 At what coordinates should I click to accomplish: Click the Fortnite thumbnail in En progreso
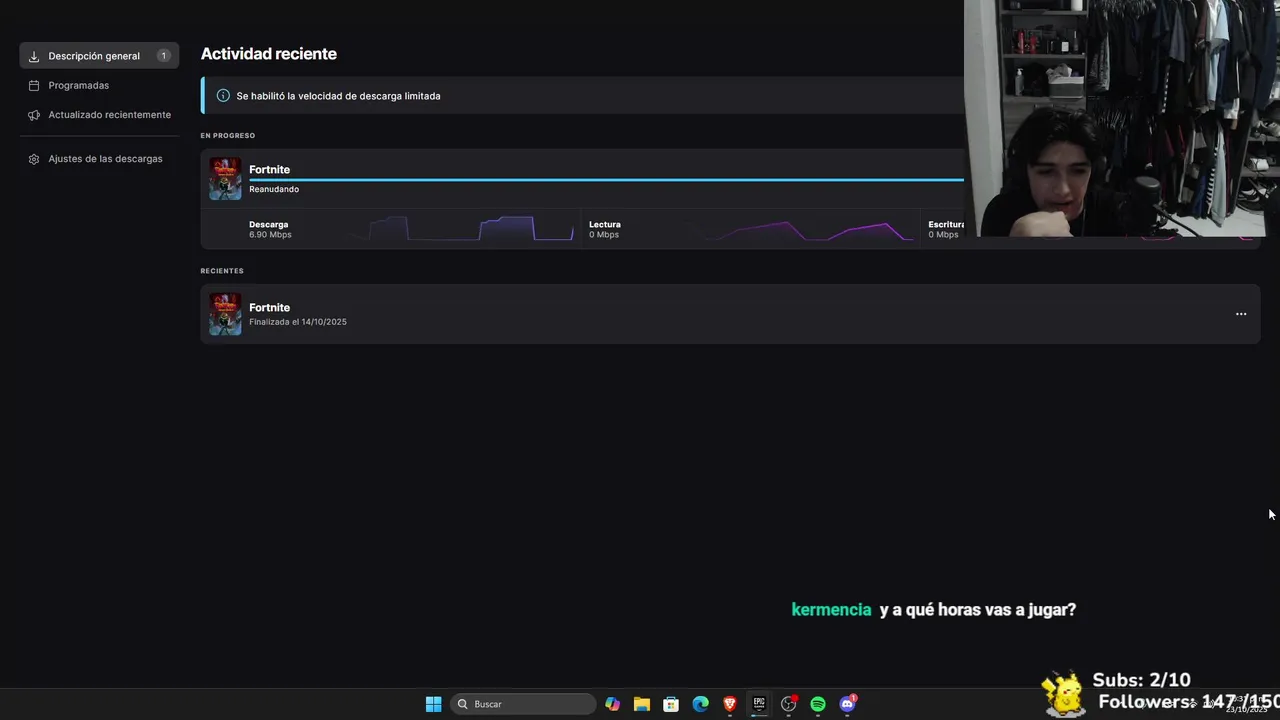coord(225,179)
